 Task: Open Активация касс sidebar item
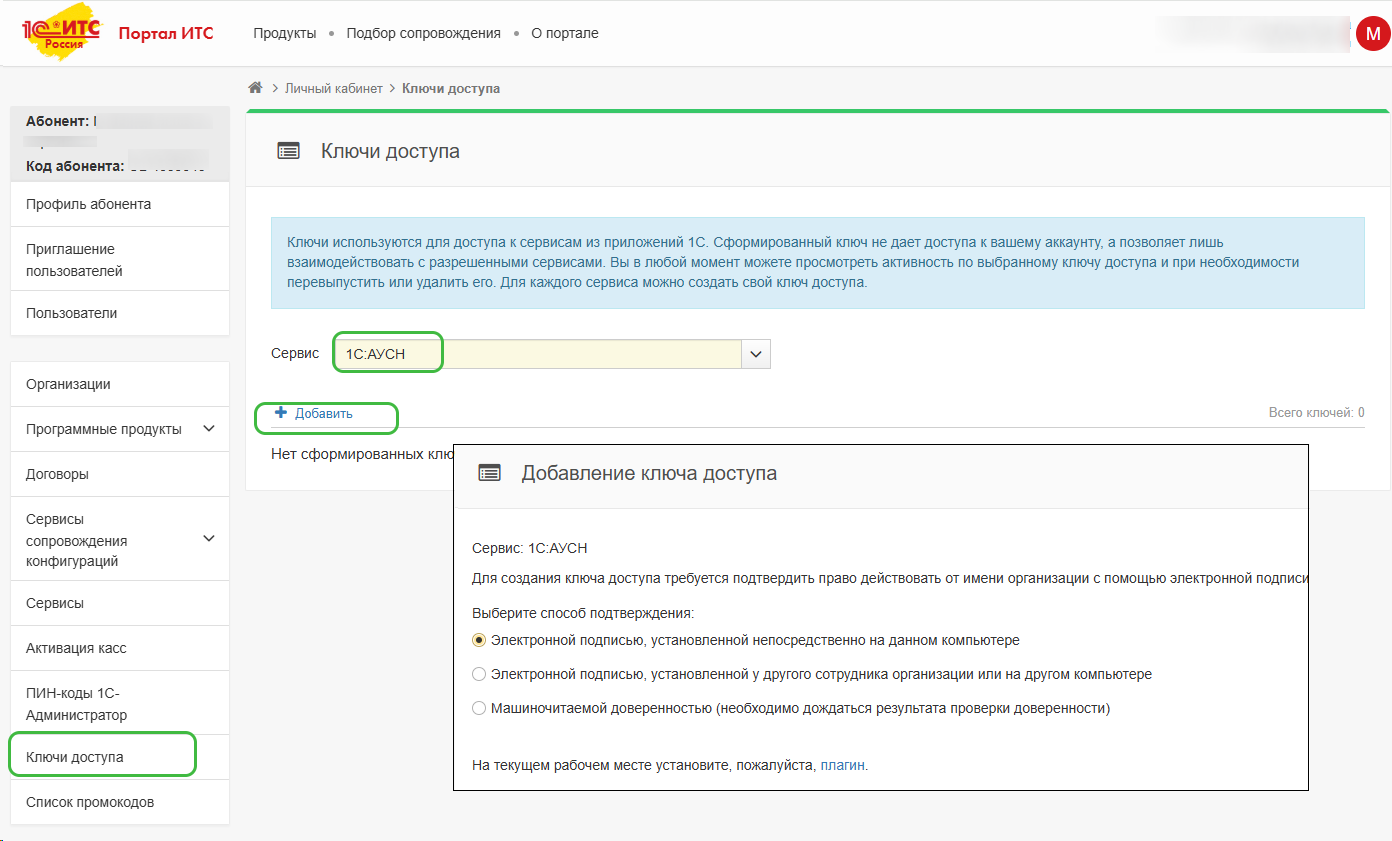tap(76, 648)
